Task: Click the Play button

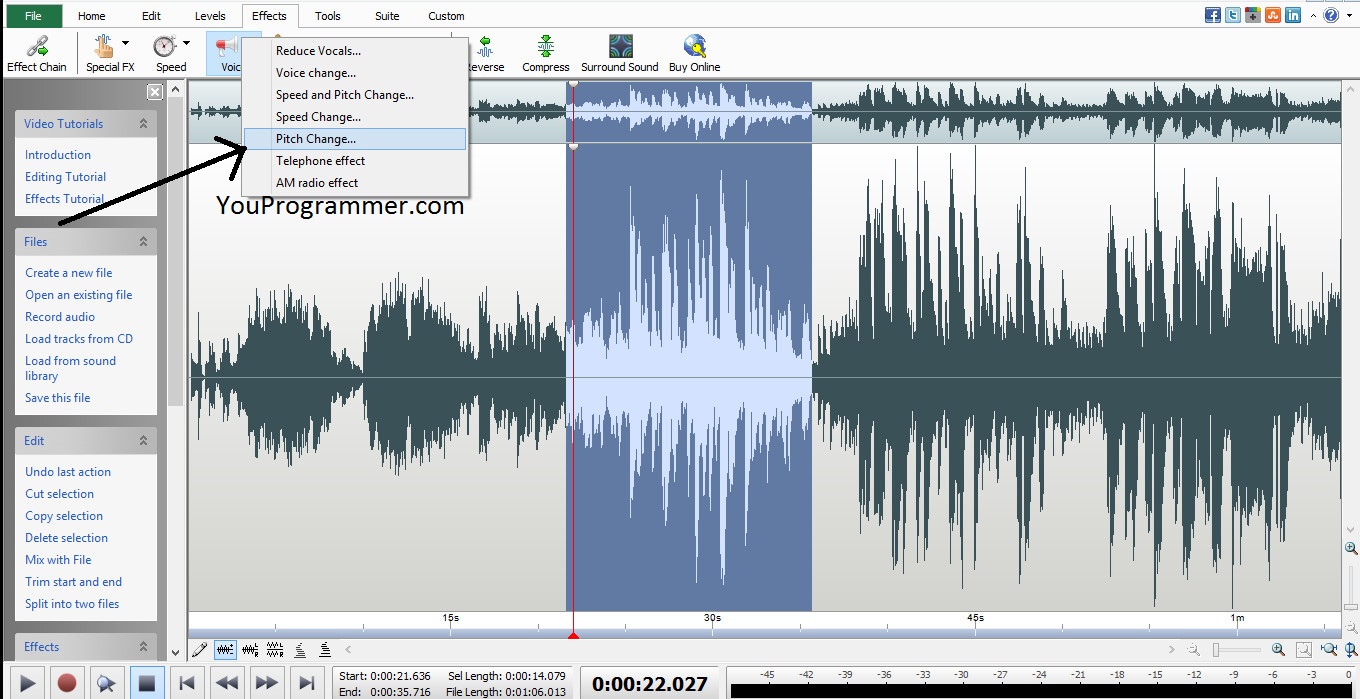Action: click(x=26, y=684)
